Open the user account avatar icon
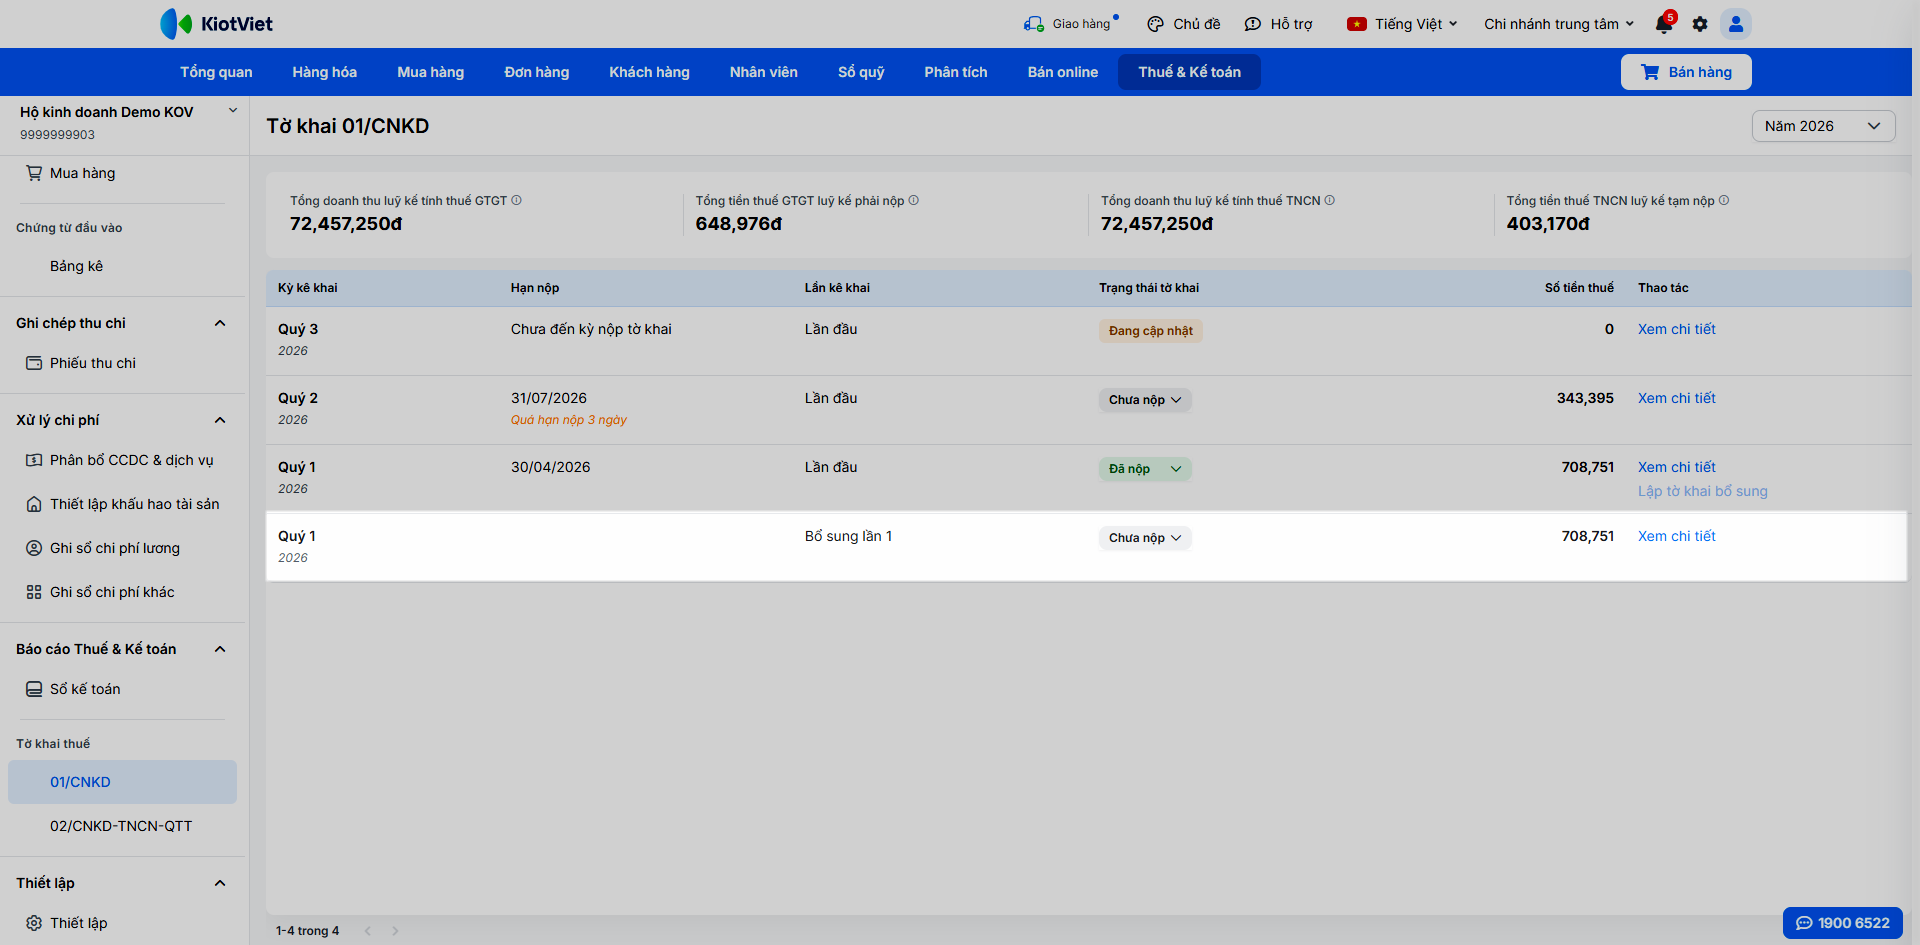 click(x=1736, y=24)
